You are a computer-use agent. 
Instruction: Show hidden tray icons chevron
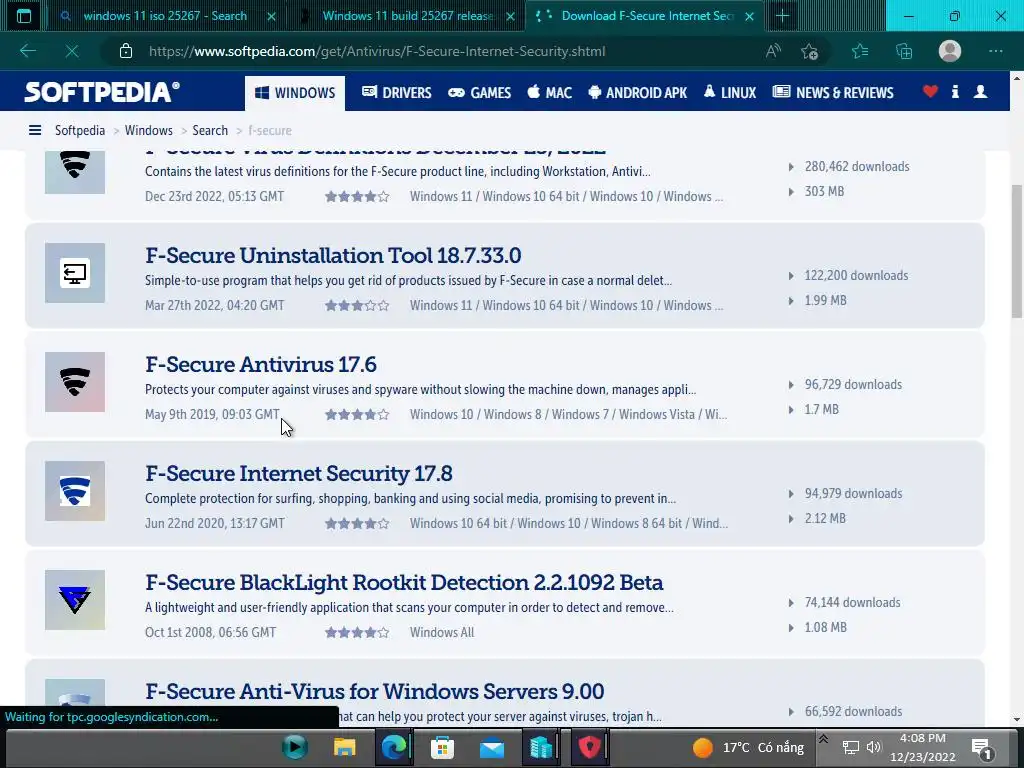pos(824,740)
